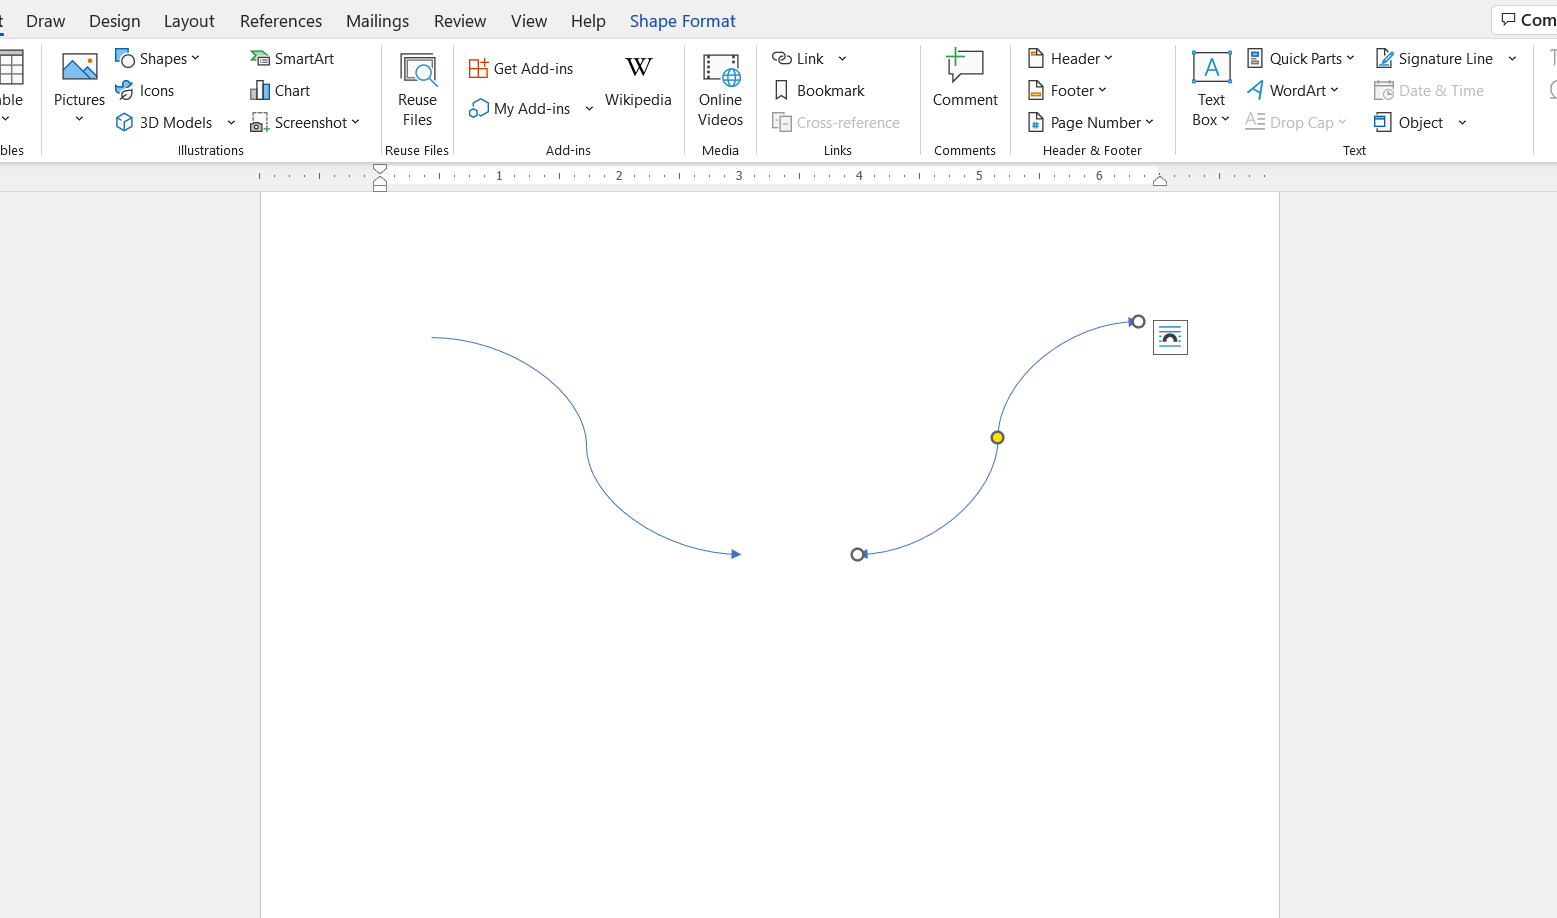The image size is (1557, 918).
Task: Switch to the Design tab
Action: point(114,20)
